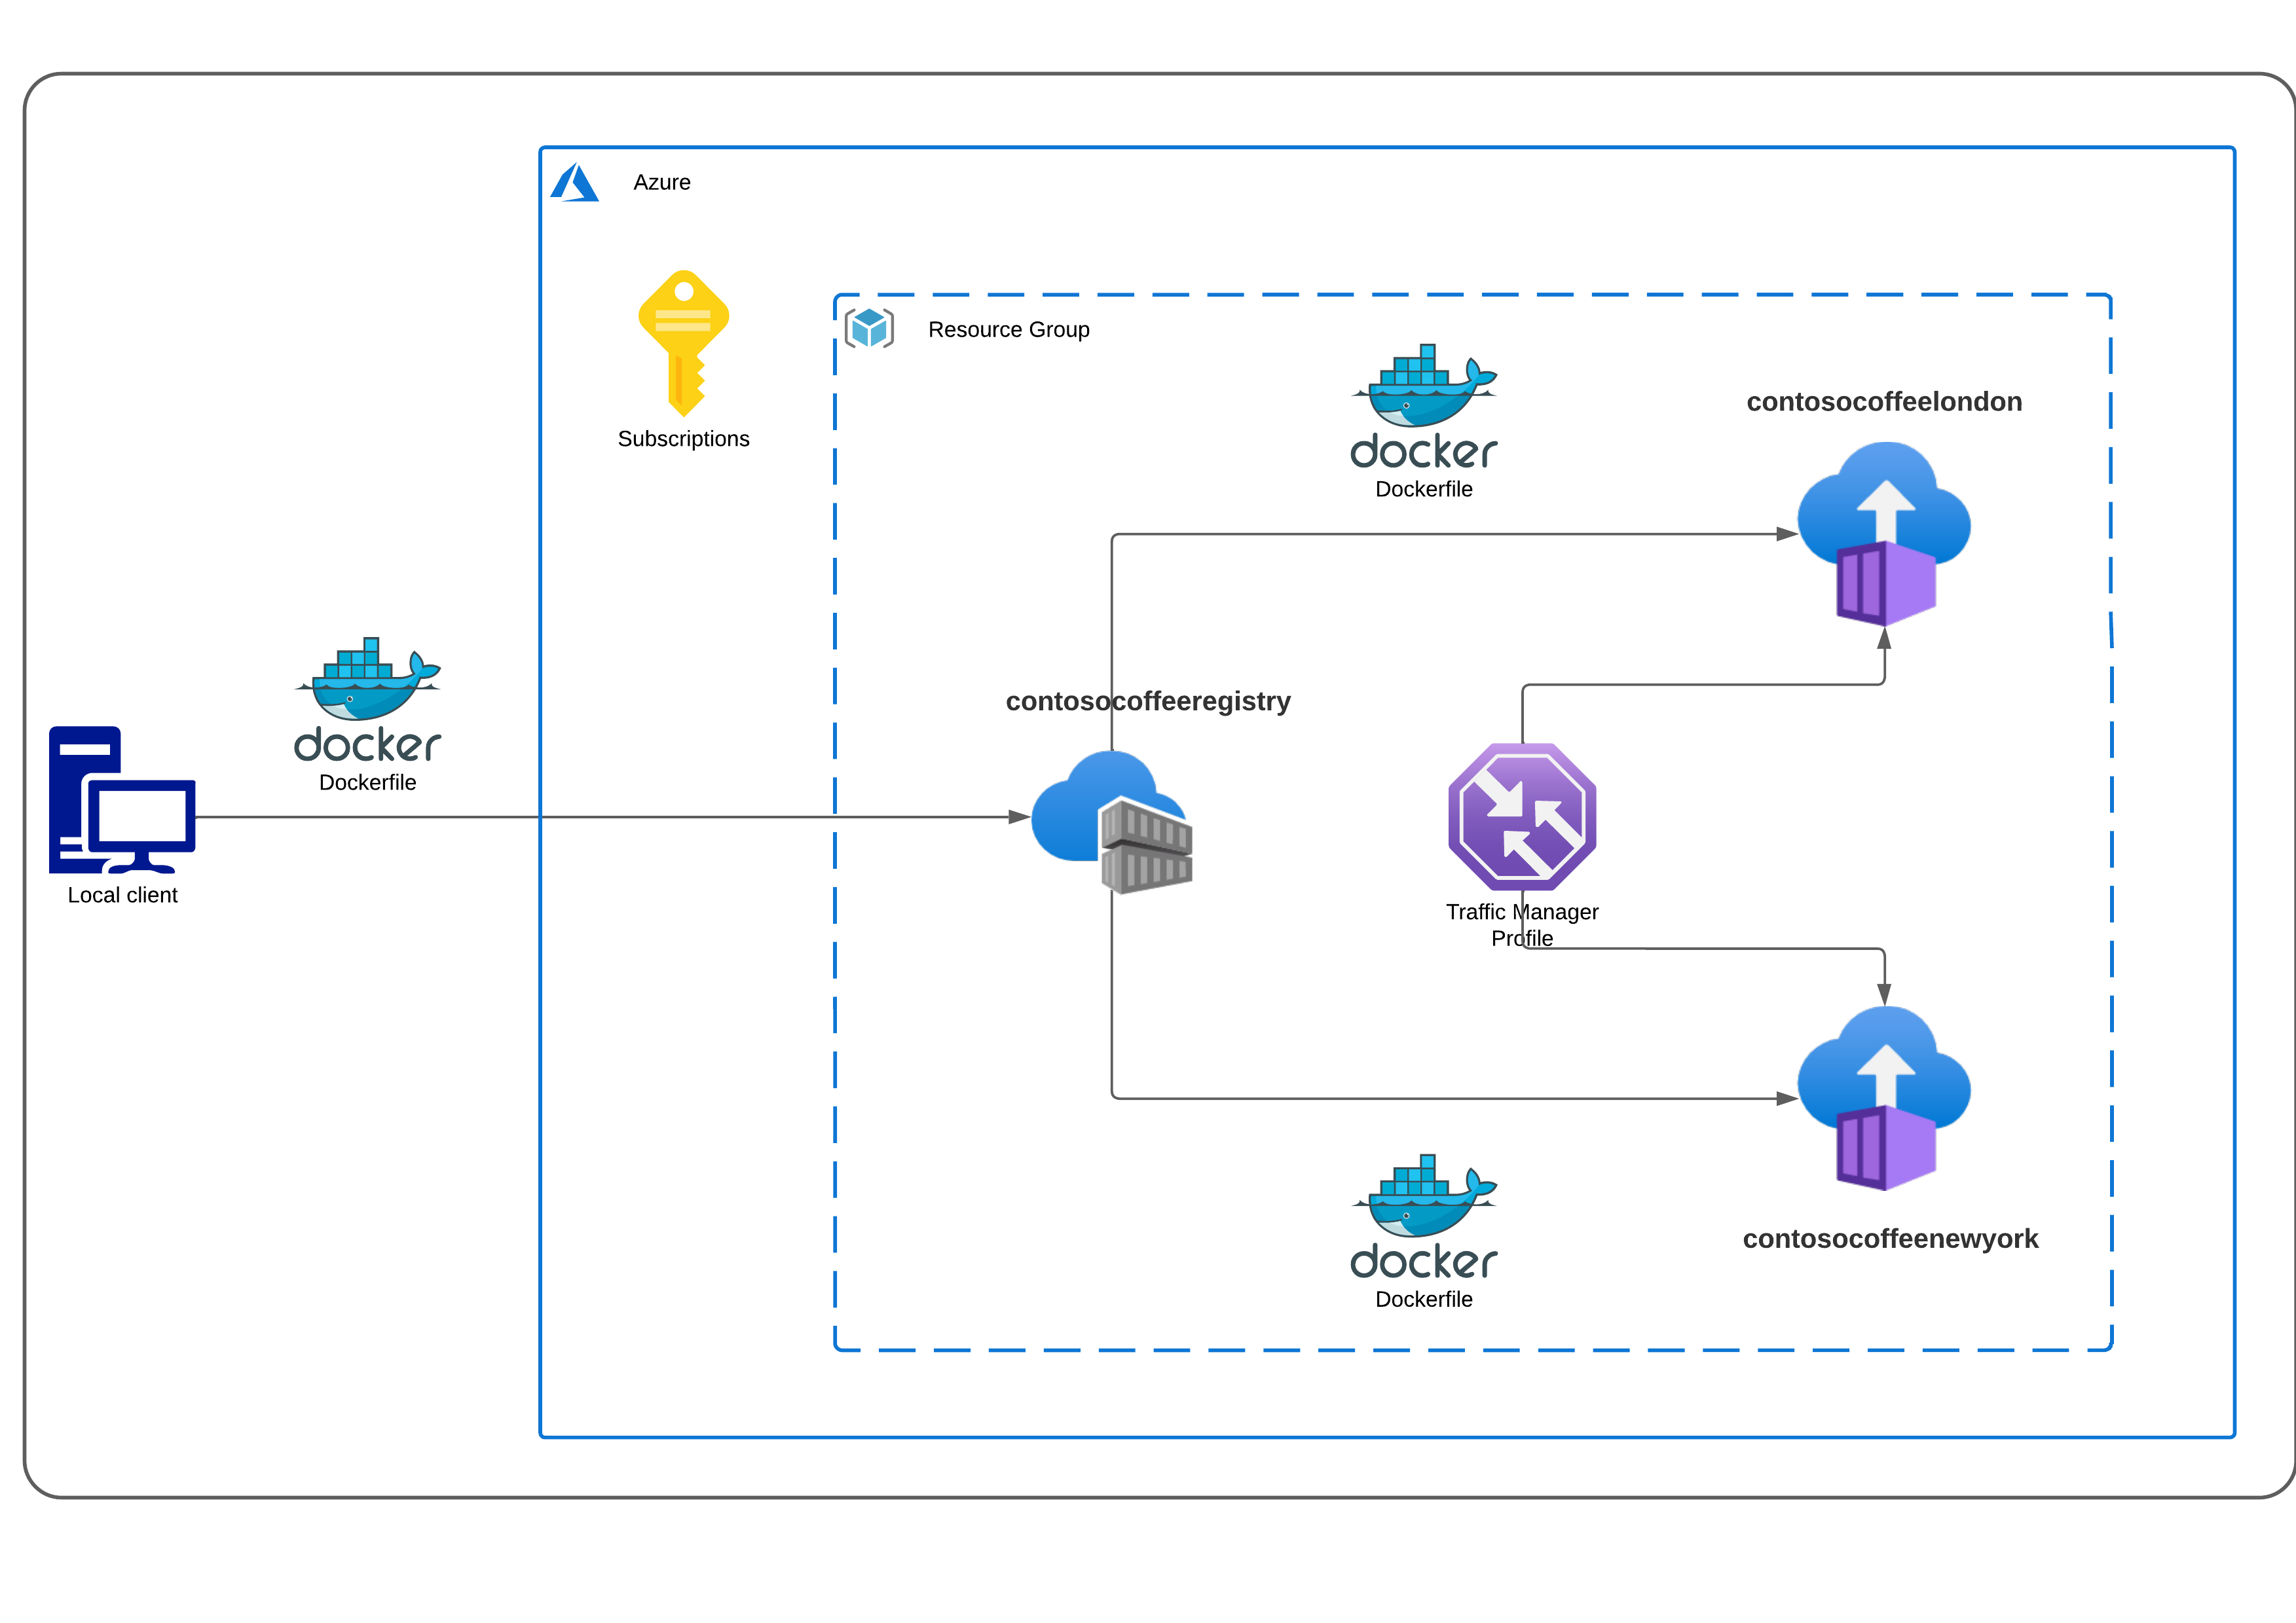Click the Resource Group cube icon
Screen dimensions: 2296x1623
[x=869, y=328]
